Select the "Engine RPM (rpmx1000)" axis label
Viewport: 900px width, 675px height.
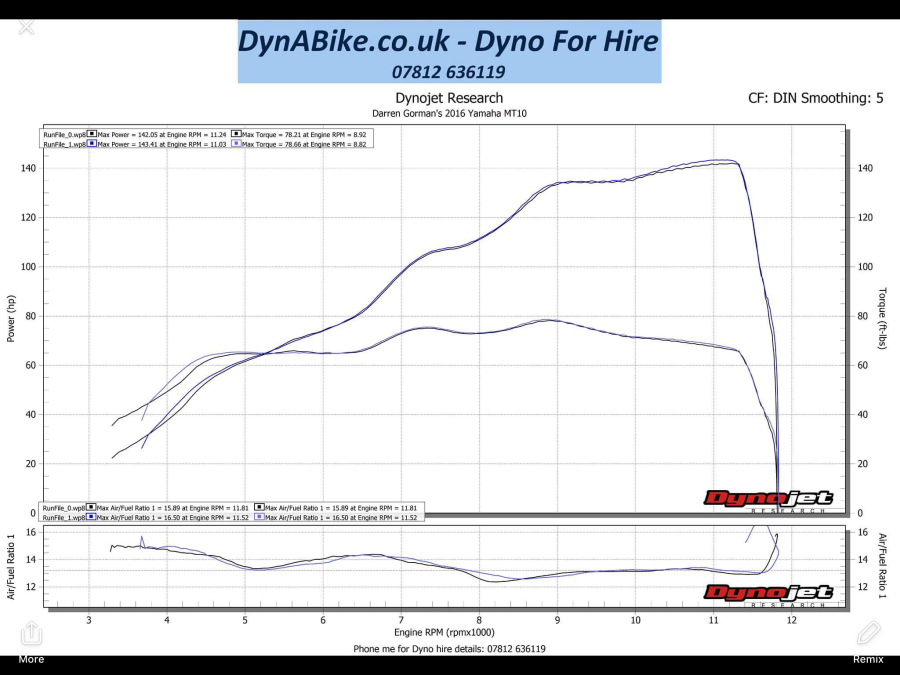click(x=444, y=633)
